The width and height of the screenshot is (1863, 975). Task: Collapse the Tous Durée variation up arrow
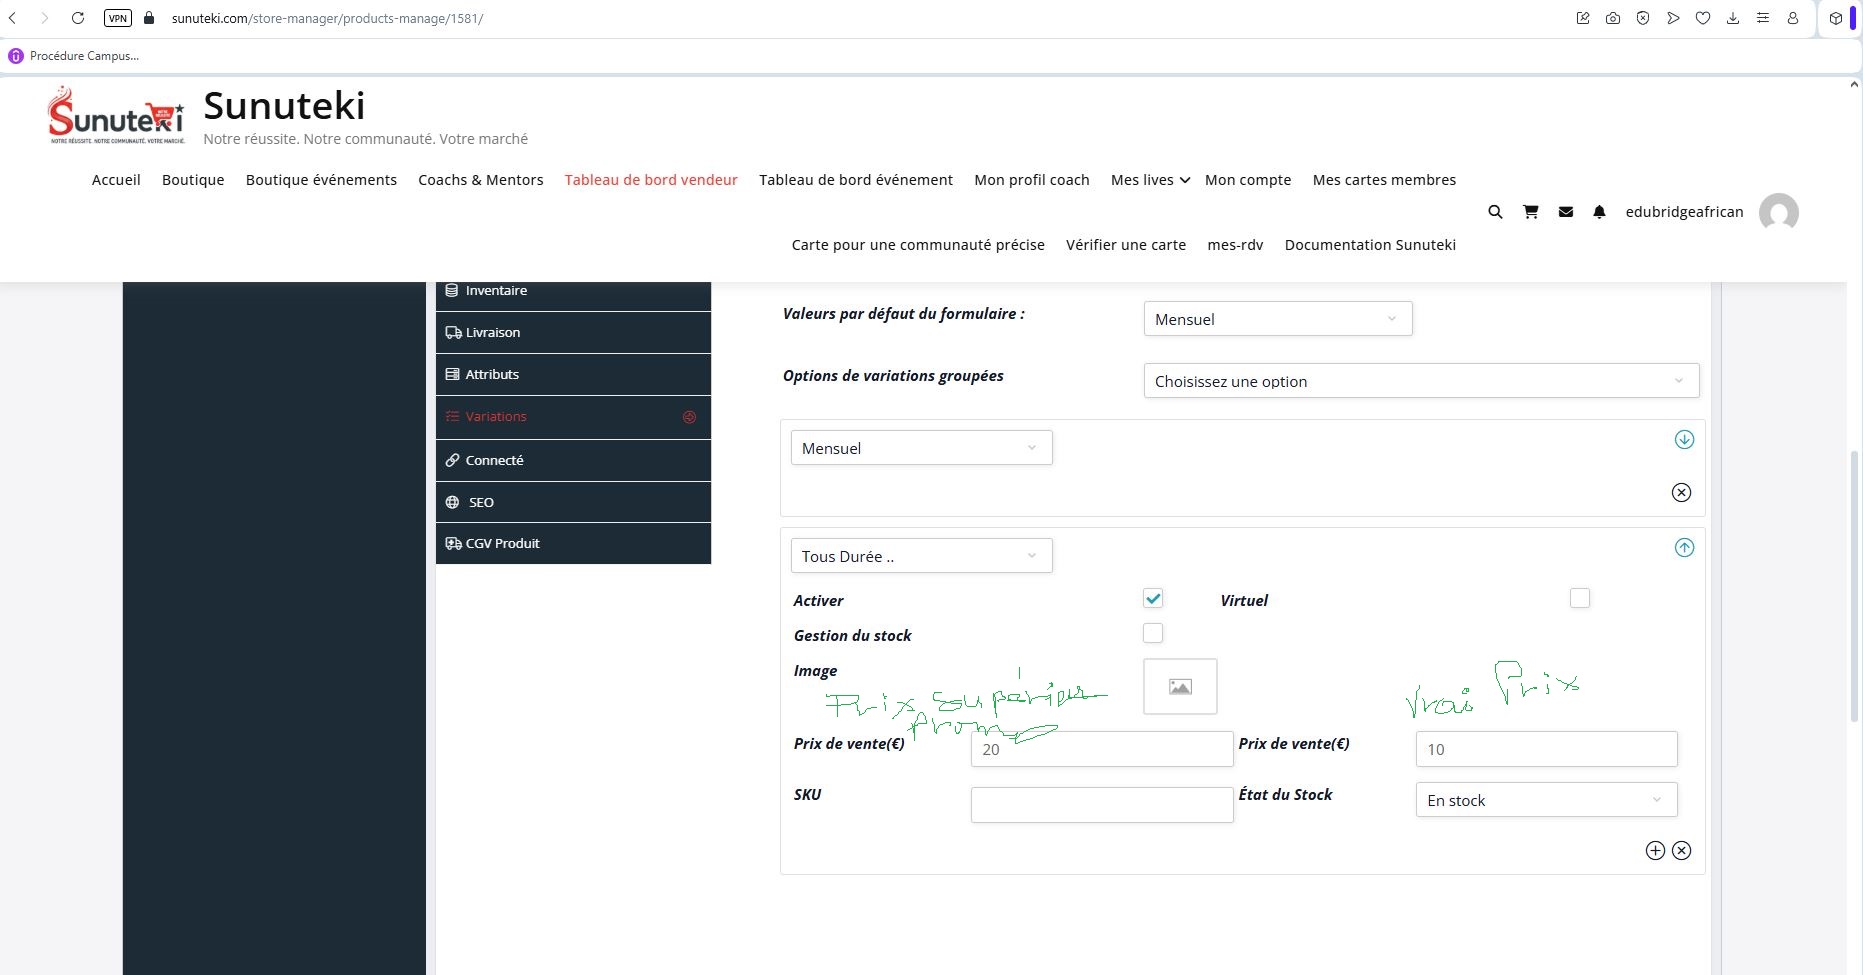click(1684, 548)
